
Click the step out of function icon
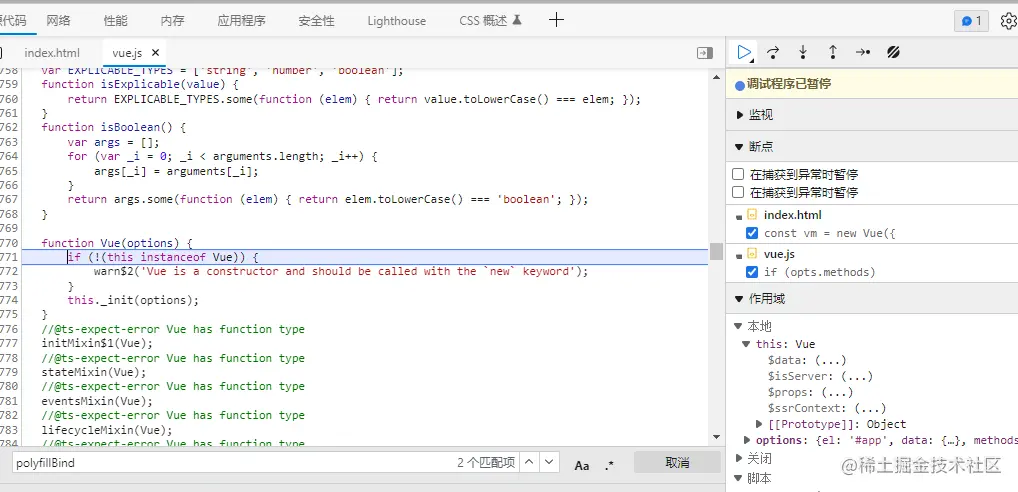click(833, 52)
